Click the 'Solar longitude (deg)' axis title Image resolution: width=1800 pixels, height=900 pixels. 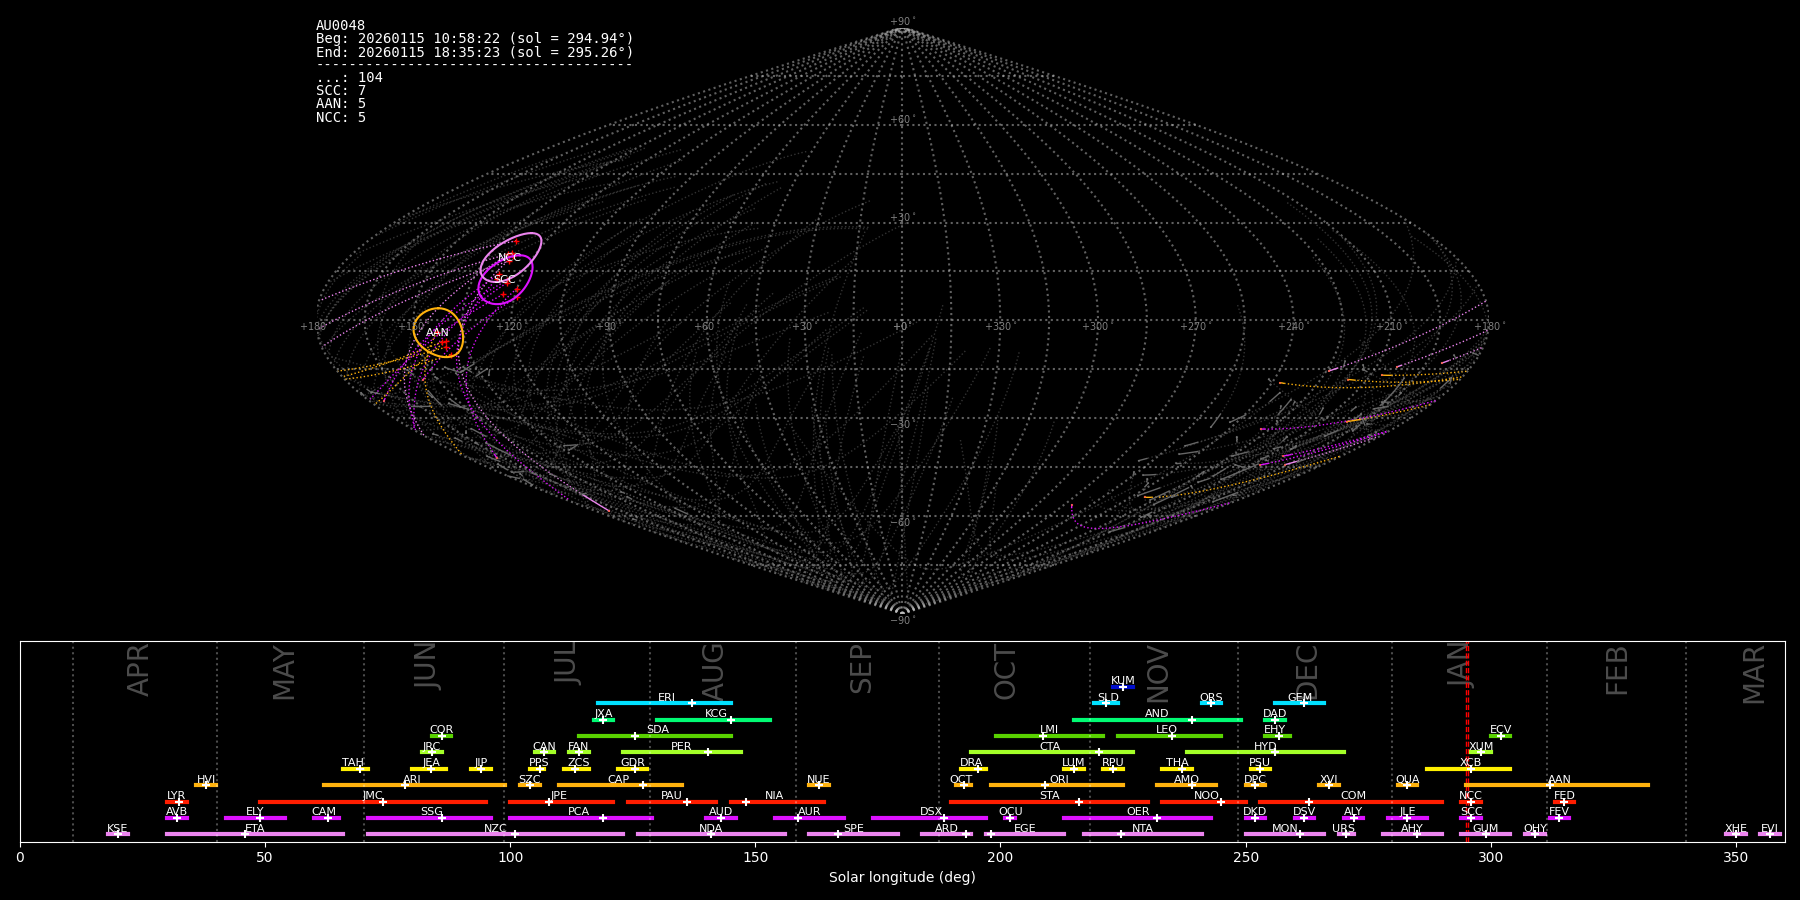pos(902,877)
